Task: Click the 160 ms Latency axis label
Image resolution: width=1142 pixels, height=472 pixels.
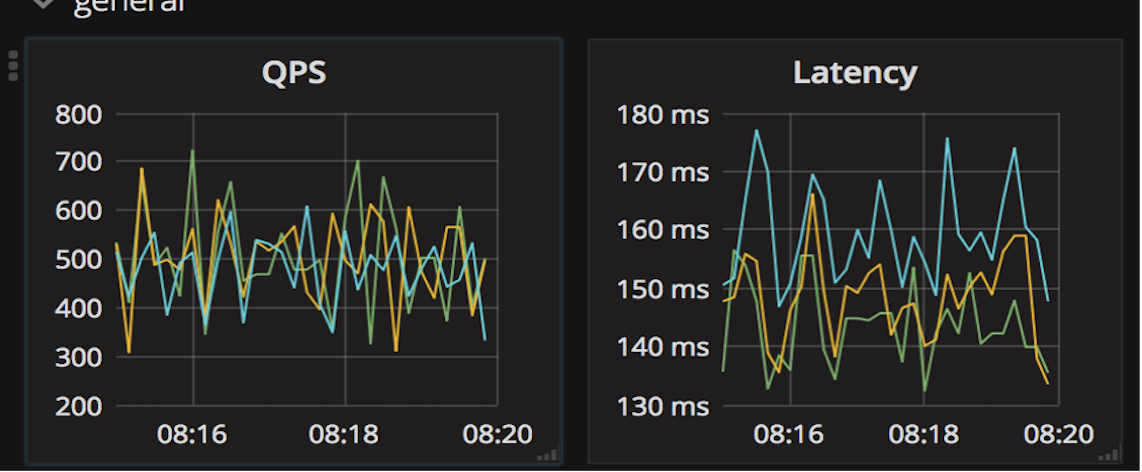Action: point(663,231)
